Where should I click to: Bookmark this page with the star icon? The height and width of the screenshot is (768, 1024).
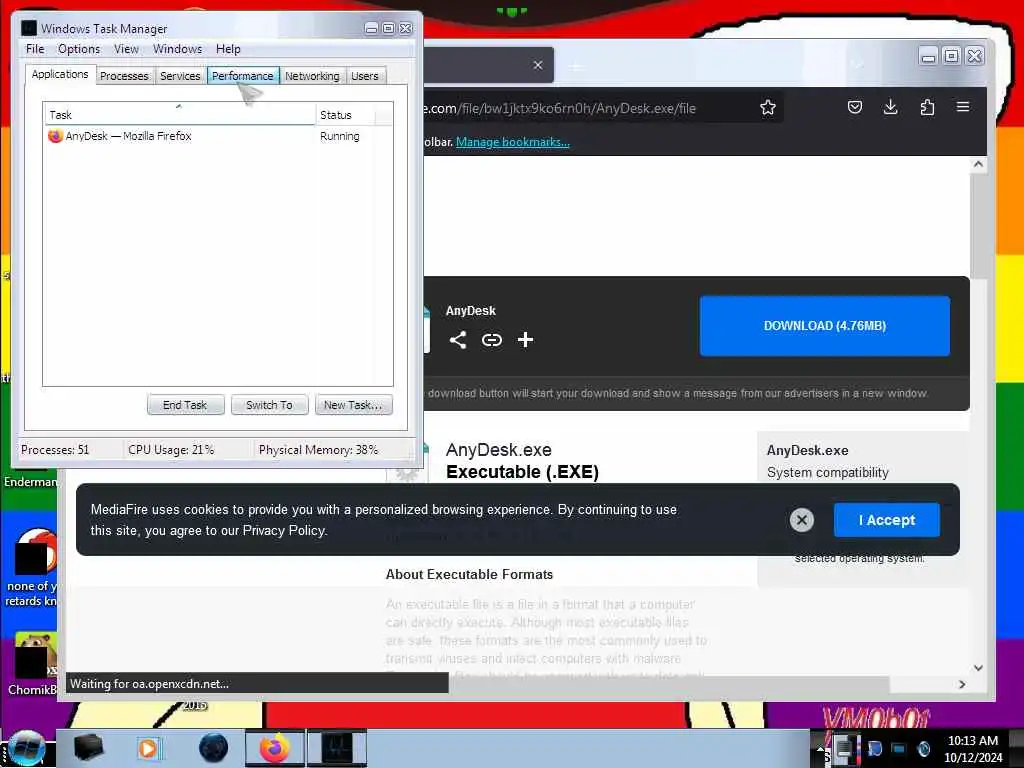point(767,108)
